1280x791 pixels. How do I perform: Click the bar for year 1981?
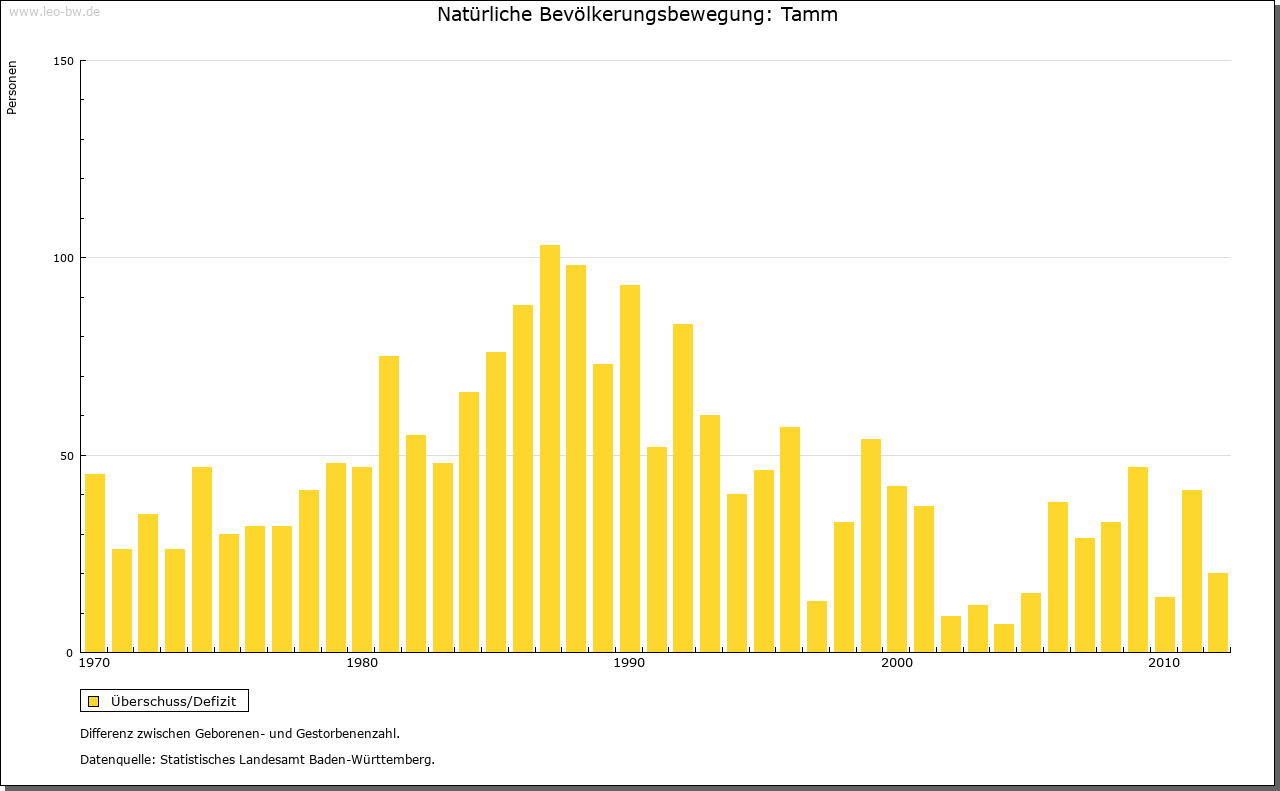tap(389, 504)
